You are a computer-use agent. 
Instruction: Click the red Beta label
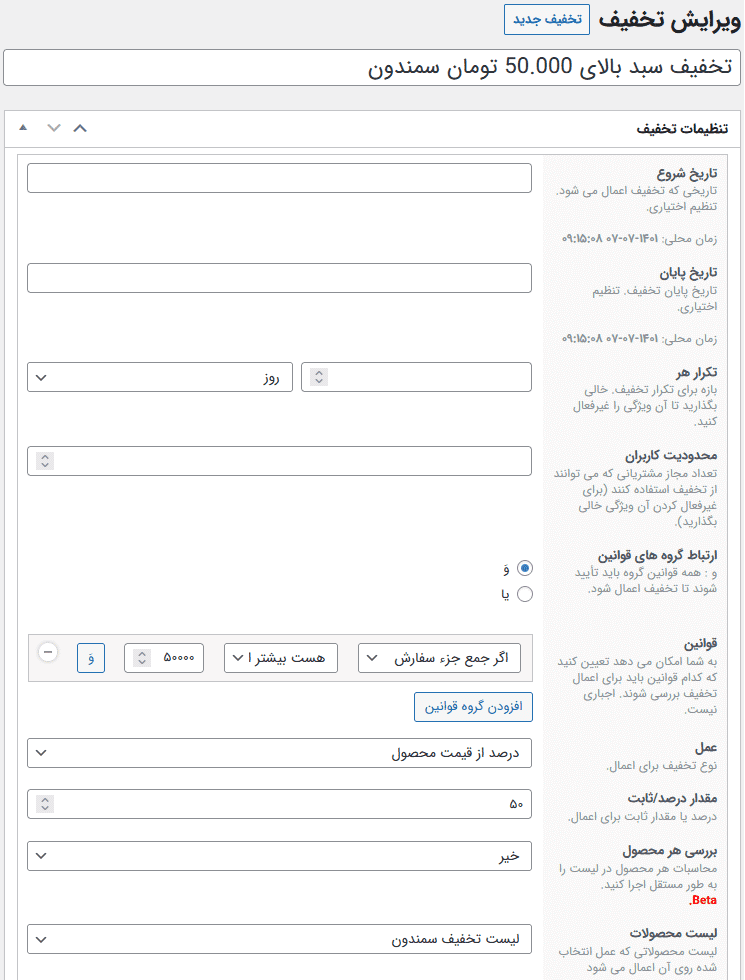tap(702, 900)
